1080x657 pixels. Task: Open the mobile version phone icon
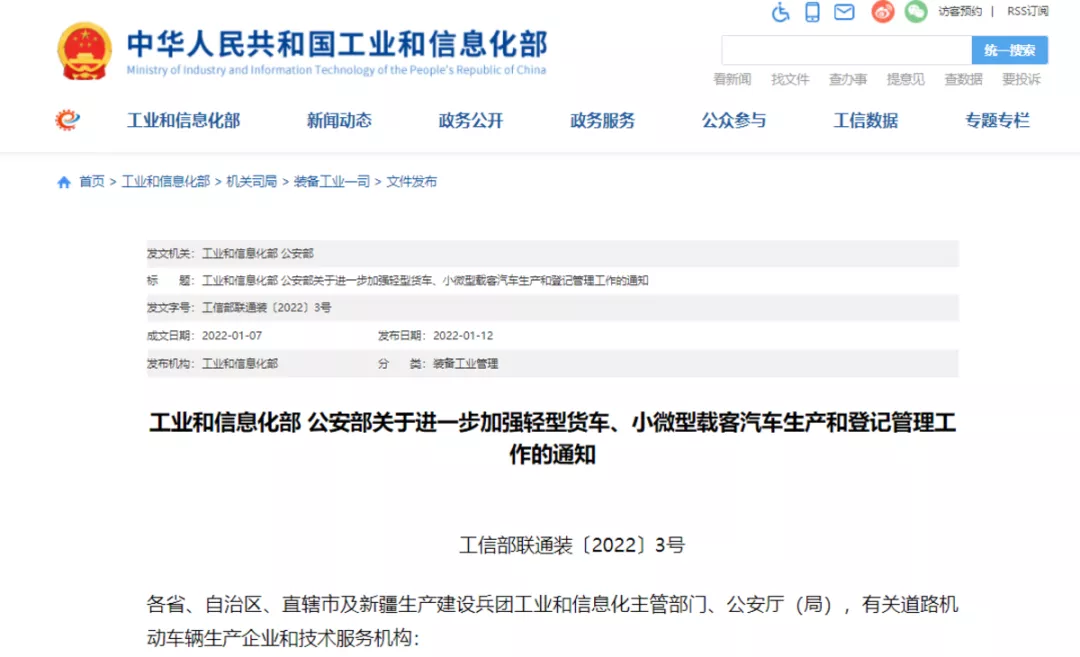tap(813, 12)
